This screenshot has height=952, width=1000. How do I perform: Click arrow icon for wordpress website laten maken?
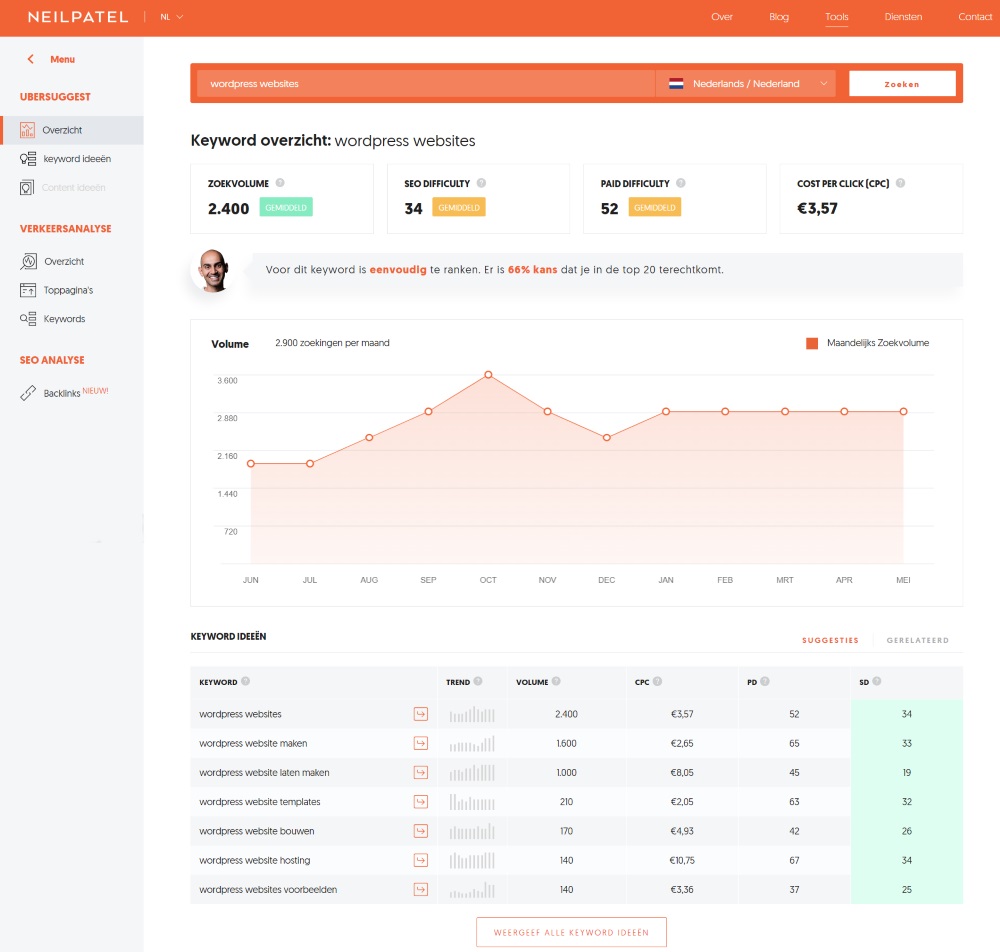point(421,773)
